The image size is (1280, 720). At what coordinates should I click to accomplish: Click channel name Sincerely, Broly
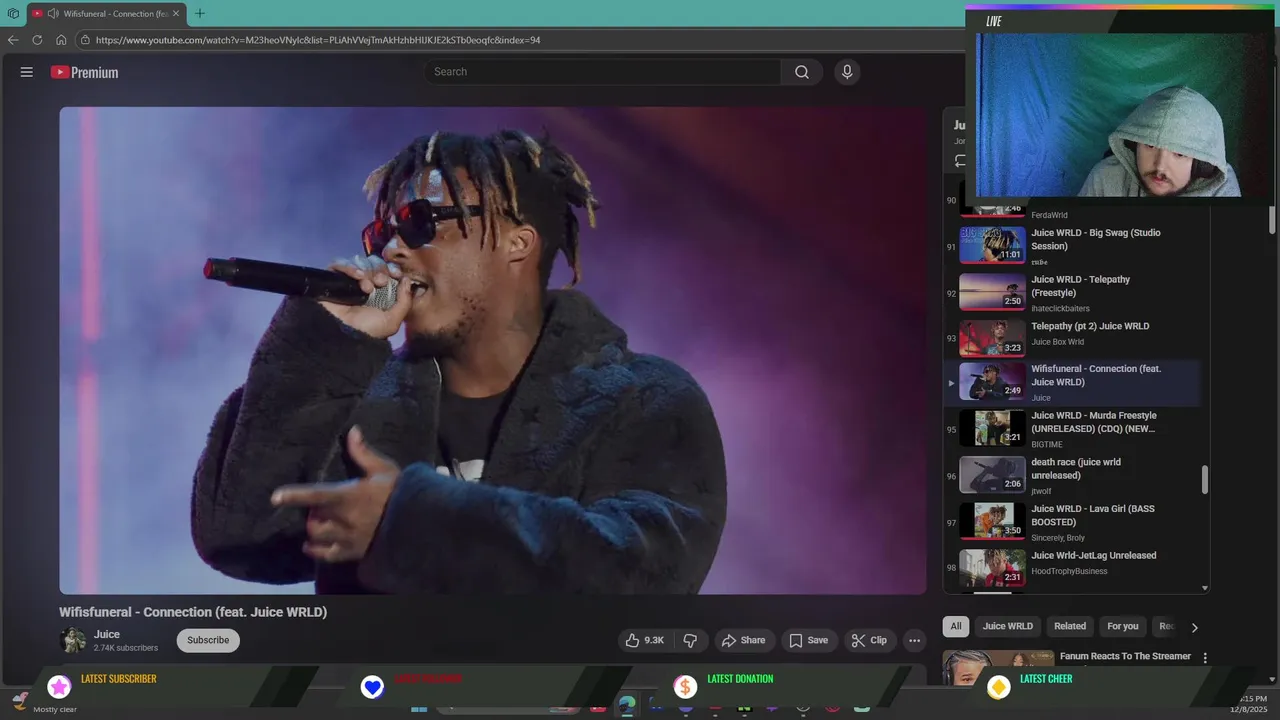[x=1058, y=538]
